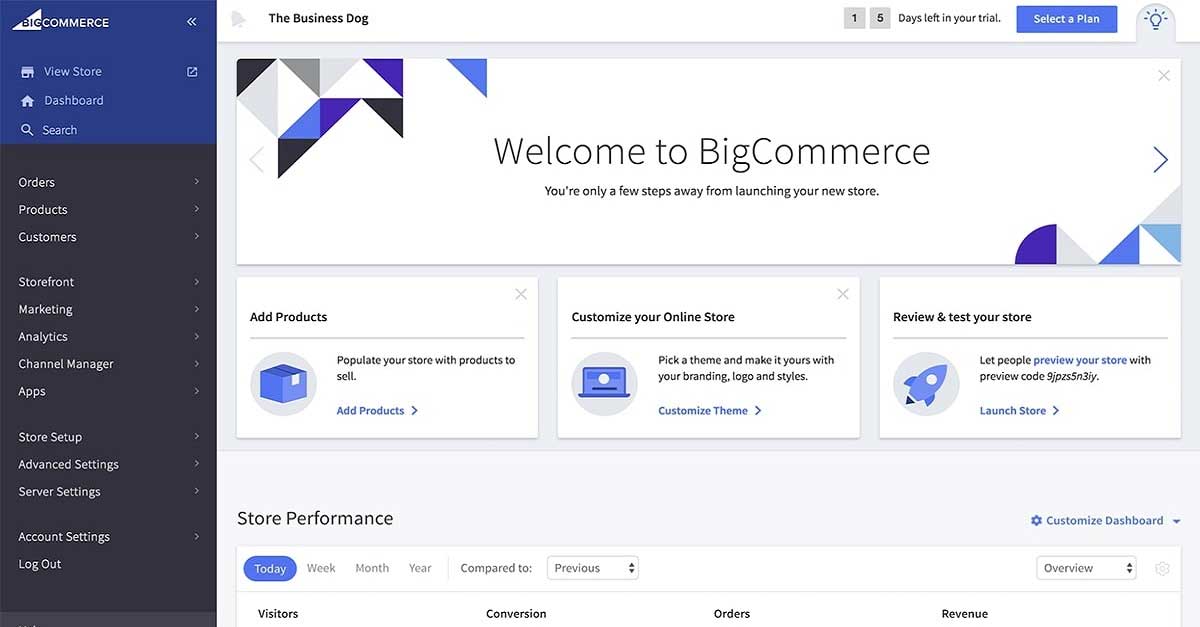Screen dimensions: 1200x627
Task: Click the Dashboard text in sidebar
Action: tap(74, 101)
